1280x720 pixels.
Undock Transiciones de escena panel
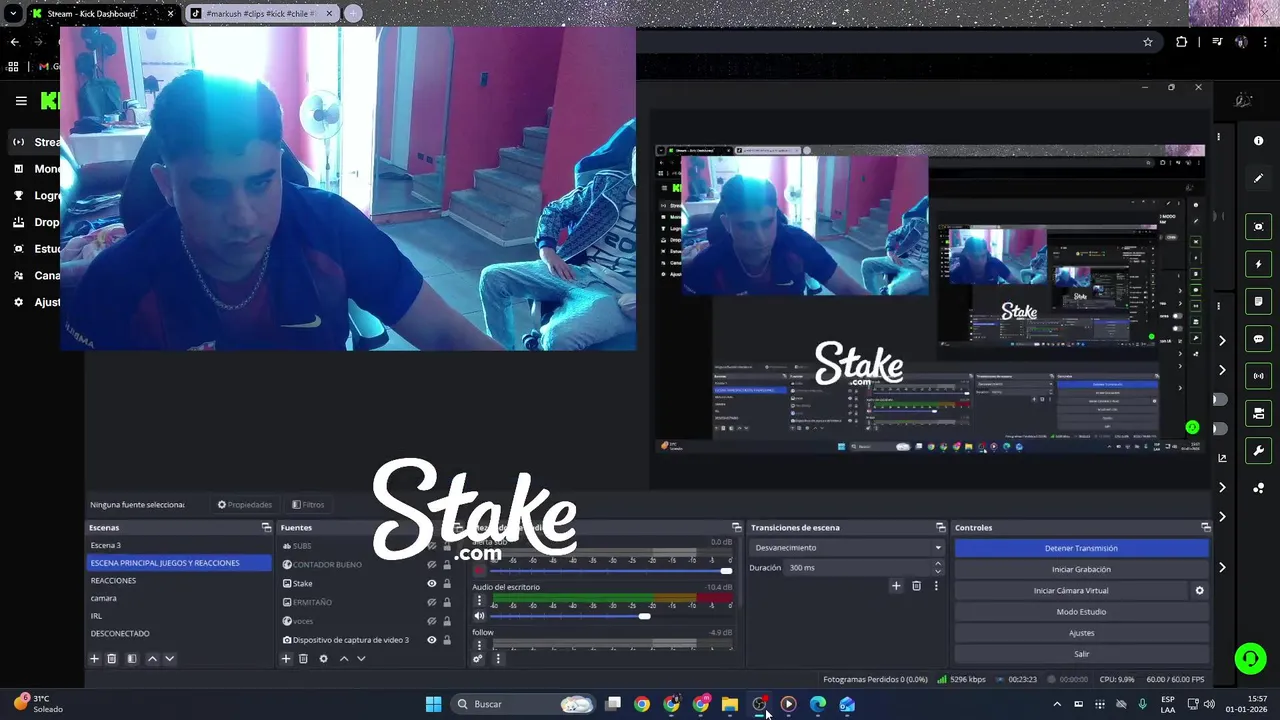940,527
